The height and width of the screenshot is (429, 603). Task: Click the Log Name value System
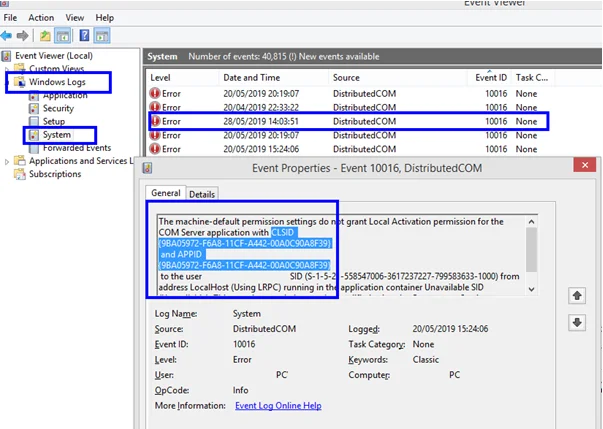coord(247,314)
